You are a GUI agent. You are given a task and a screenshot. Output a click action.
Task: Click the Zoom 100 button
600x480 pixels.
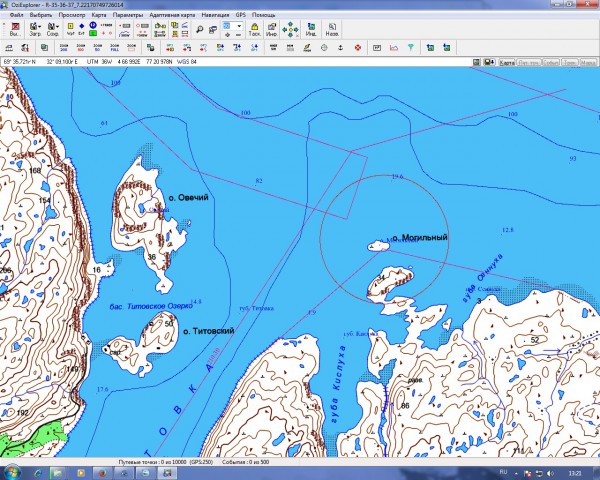[x=81, y=47]
